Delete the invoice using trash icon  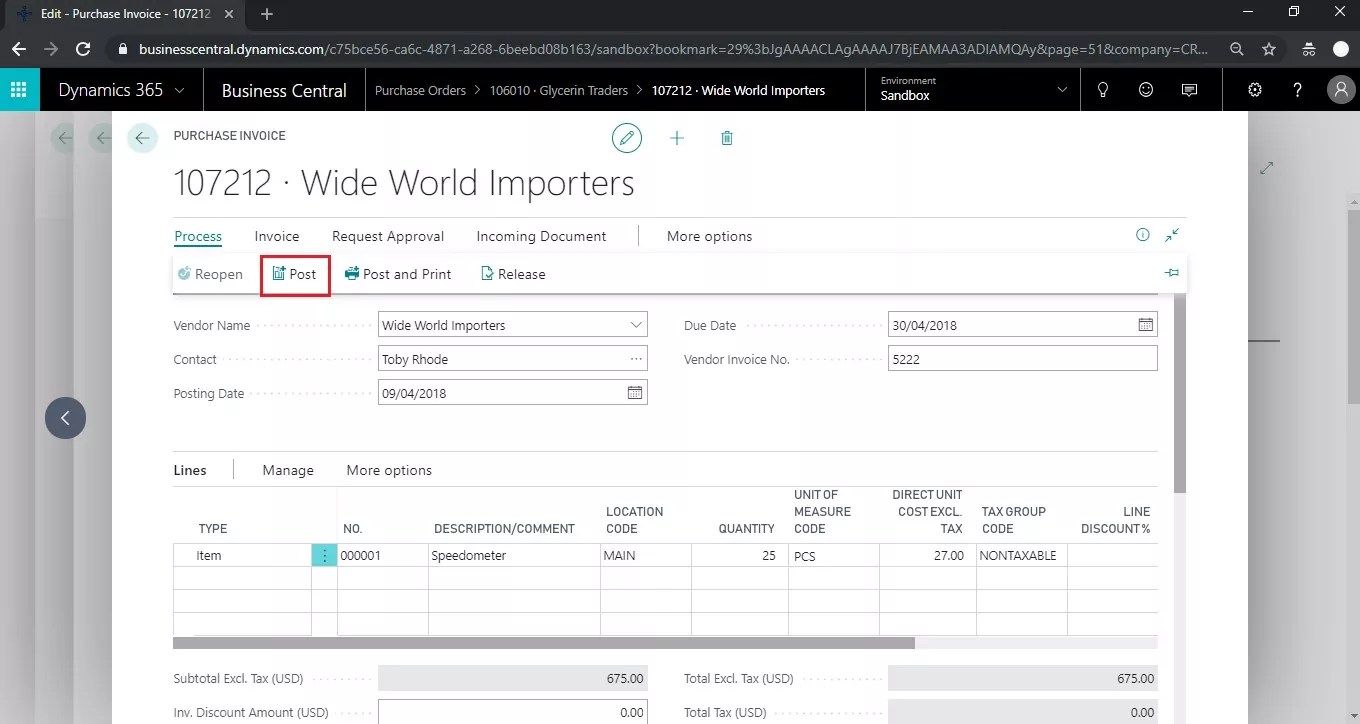tap(727, 138)
